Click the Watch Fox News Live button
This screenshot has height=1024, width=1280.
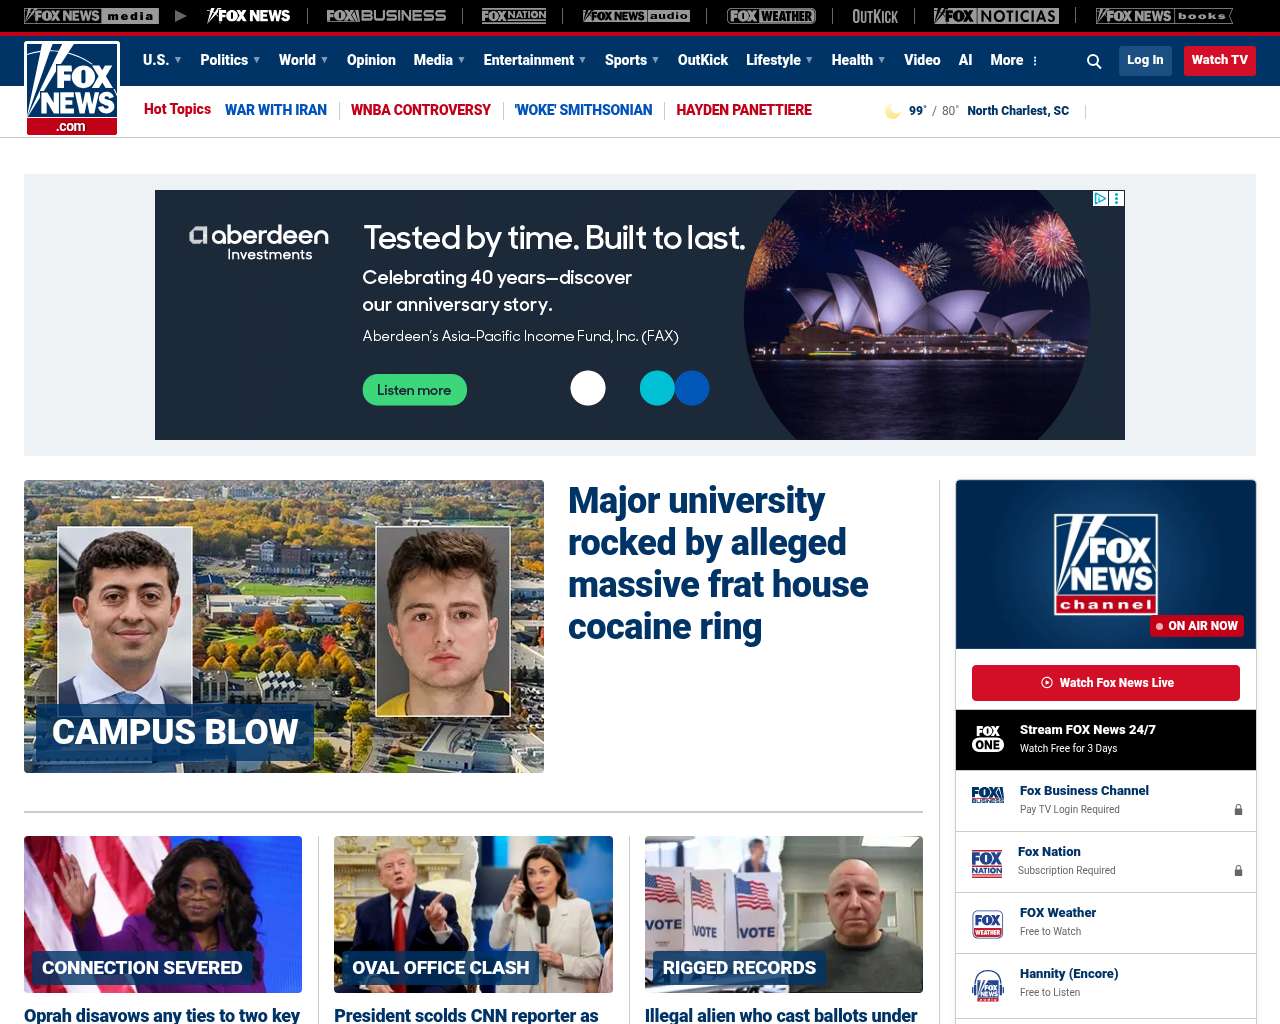(x=1106, y=683)
